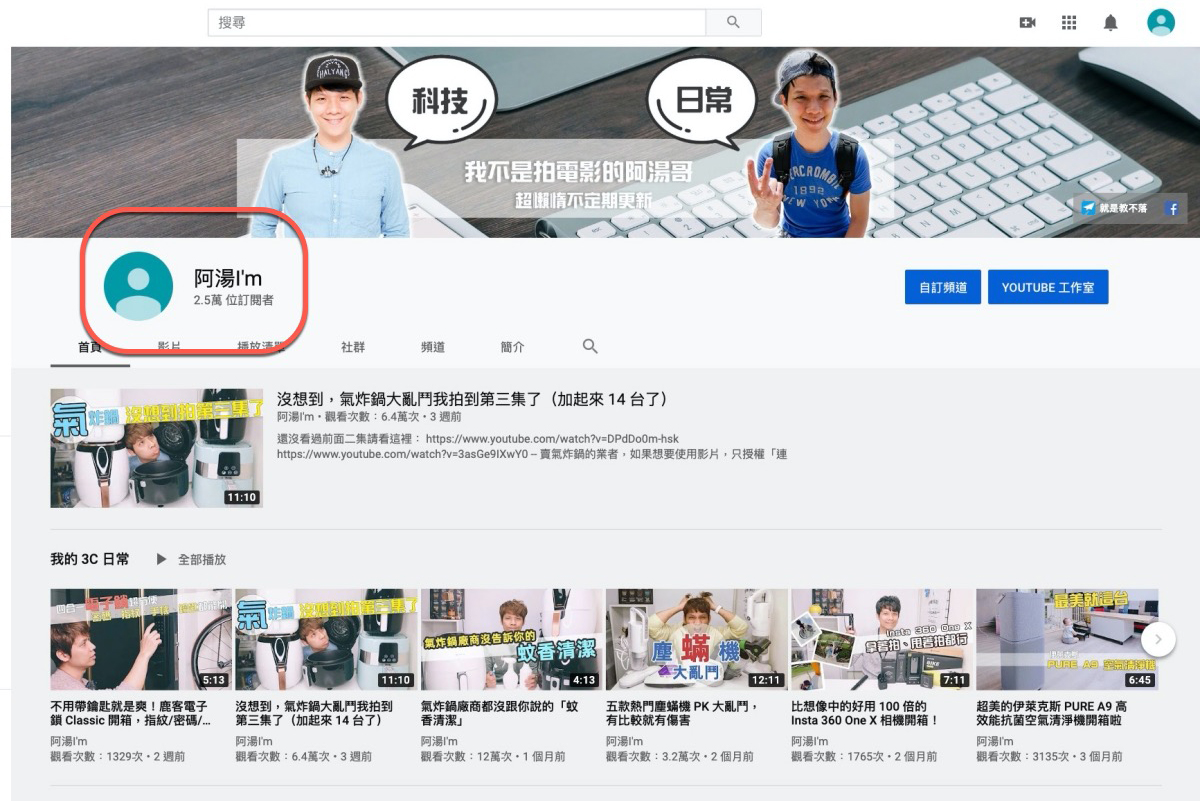Click the 自訂頻道 button
Image resolution: width=1200 pixels, height=801 pixels.
point(941,286)
